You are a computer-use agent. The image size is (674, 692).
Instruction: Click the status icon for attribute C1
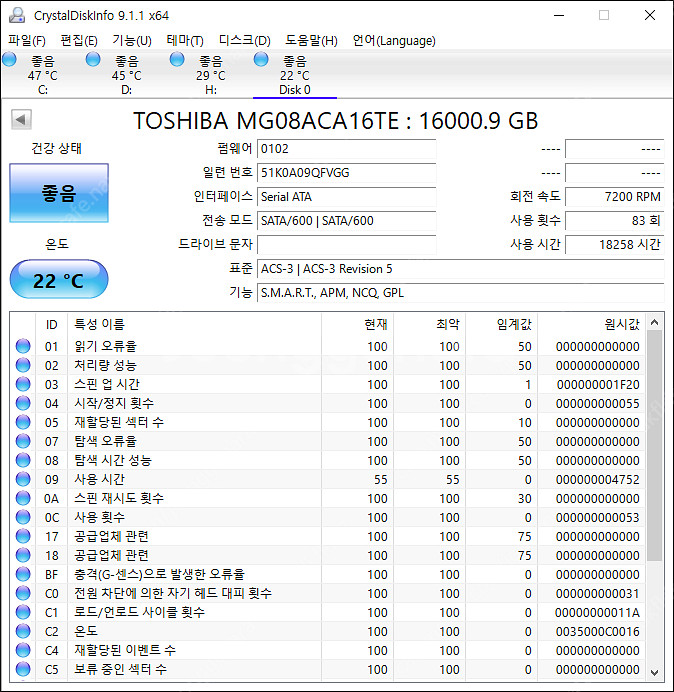(23, 612)
